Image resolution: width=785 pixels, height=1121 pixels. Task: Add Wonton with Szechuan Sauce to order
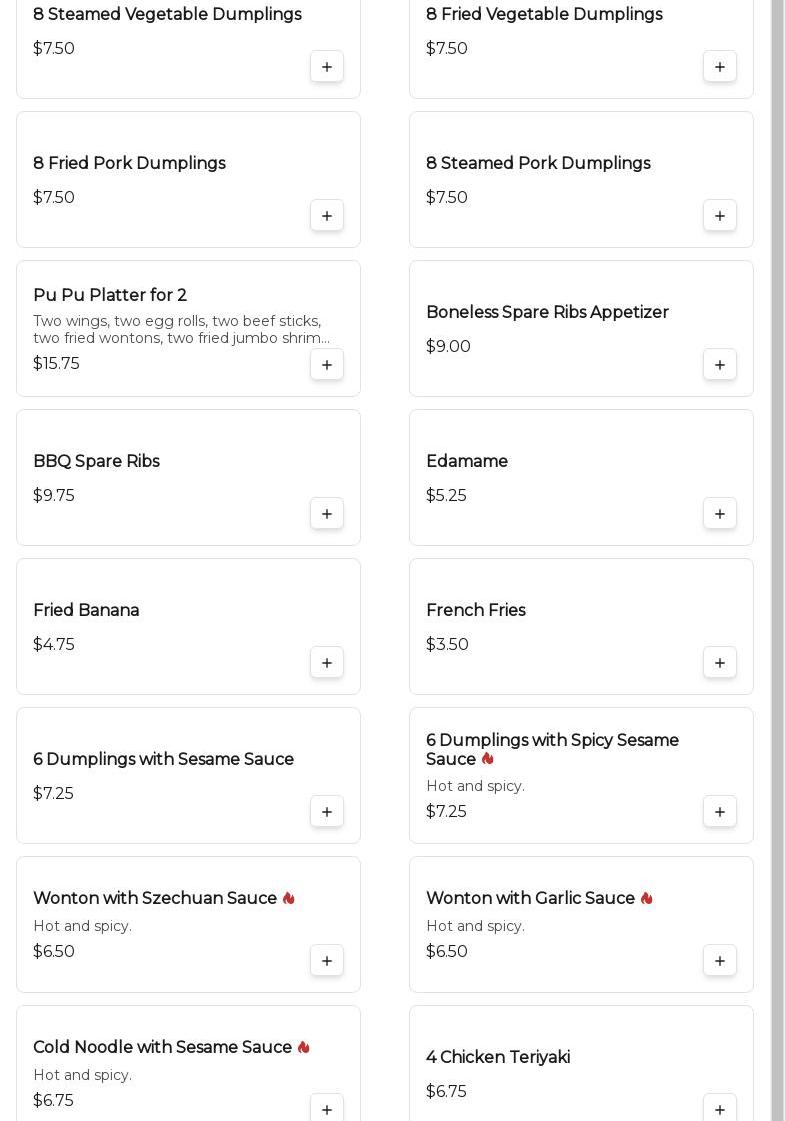click(327, 961)
